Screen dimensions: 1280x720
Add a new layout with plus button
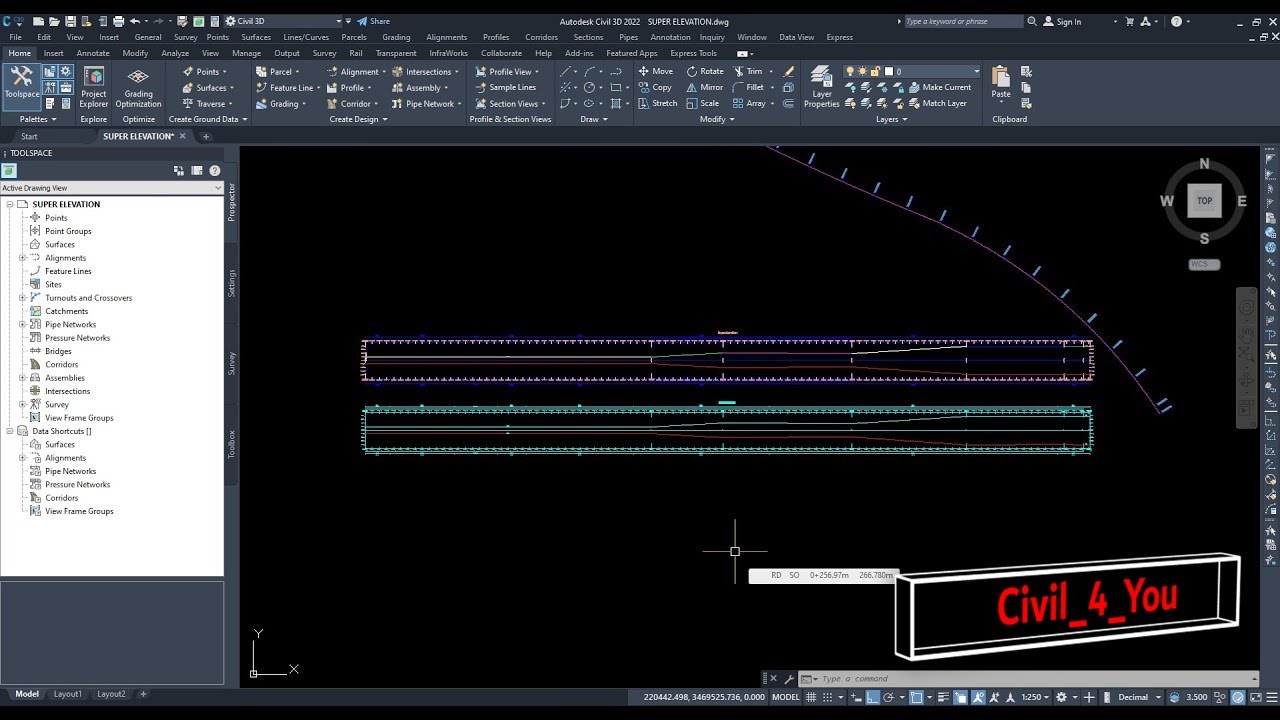point(143,694)
